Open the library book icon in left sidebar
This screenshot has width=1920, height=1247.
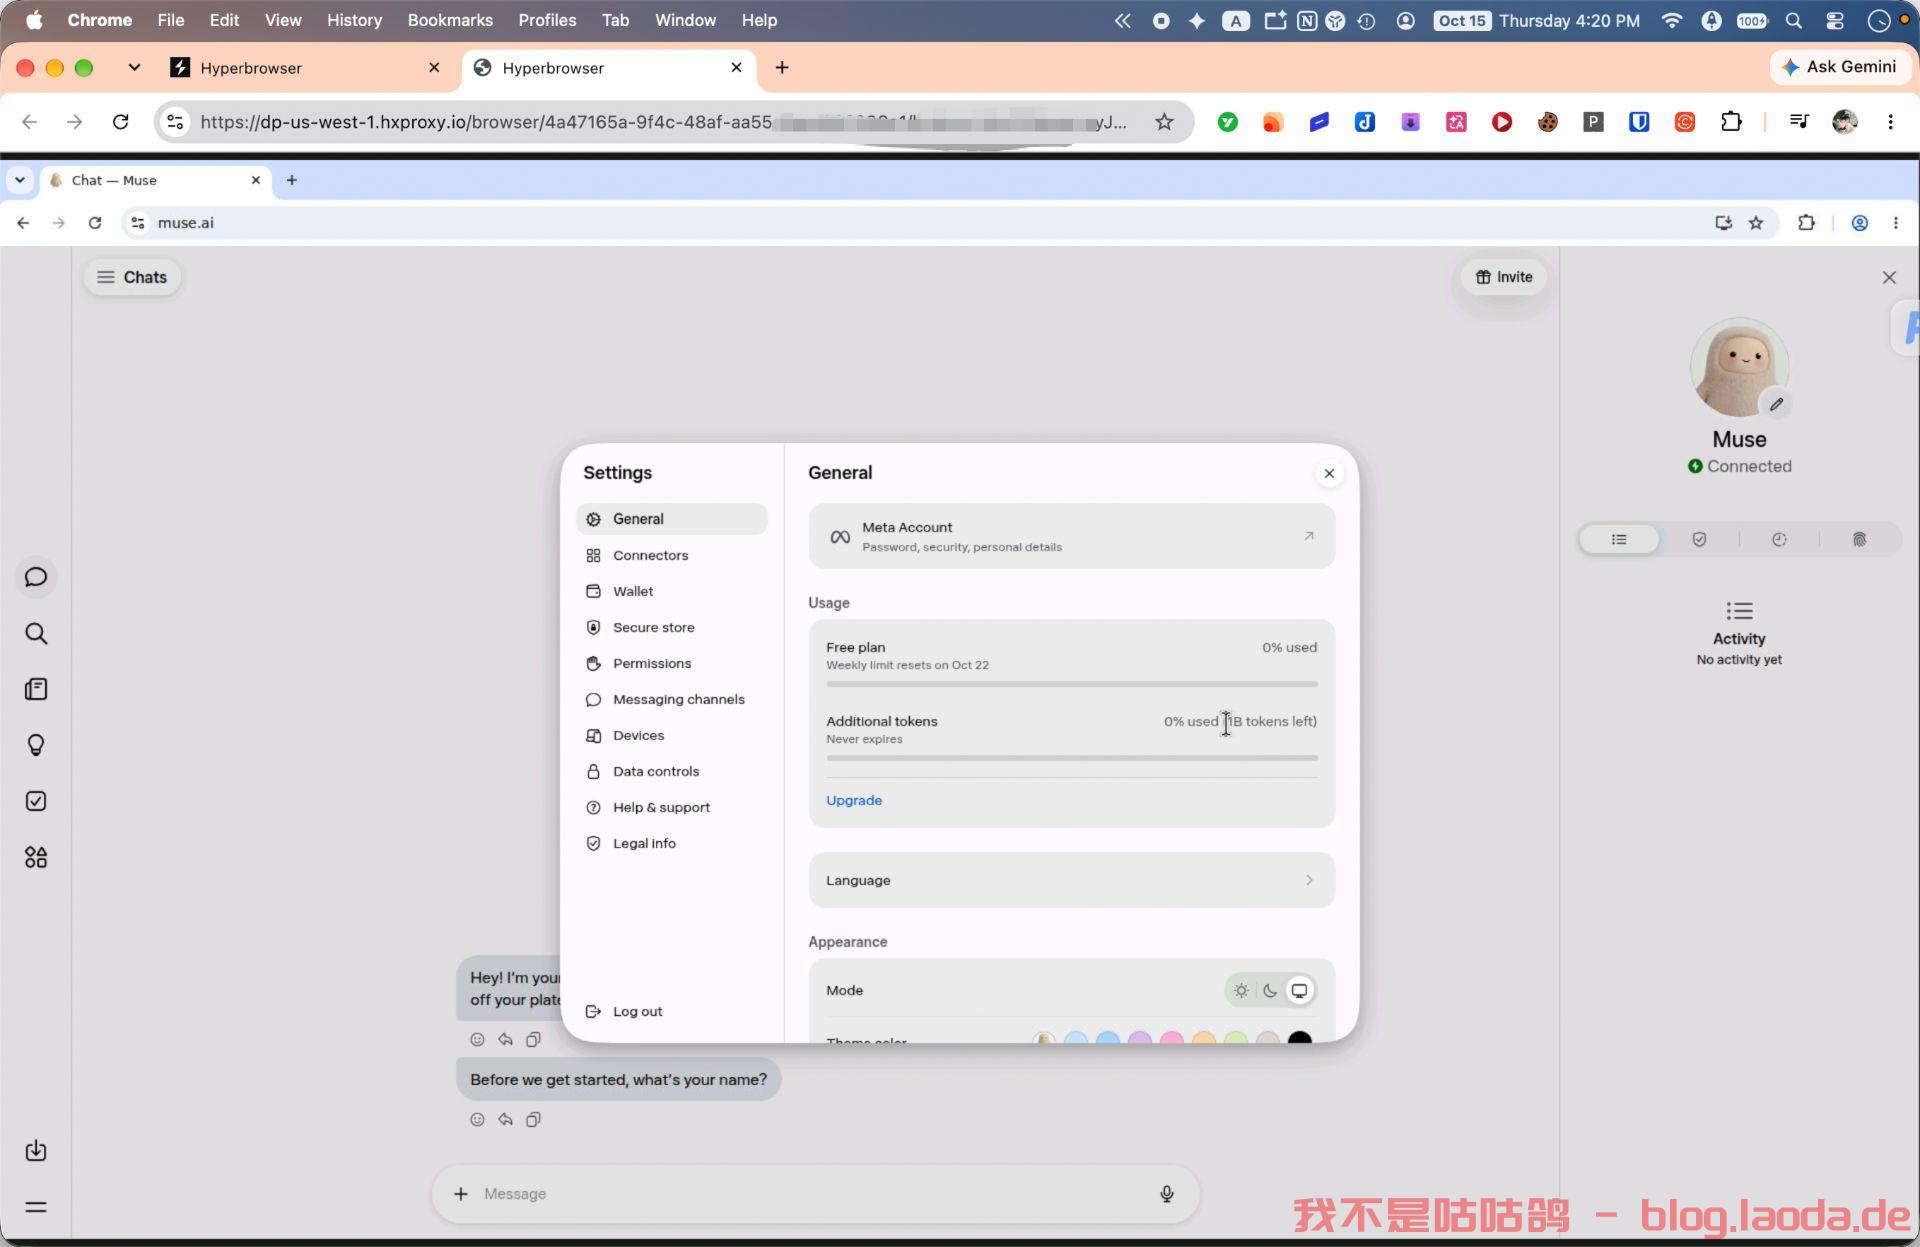pyautogui.click(x=36, y=689)
